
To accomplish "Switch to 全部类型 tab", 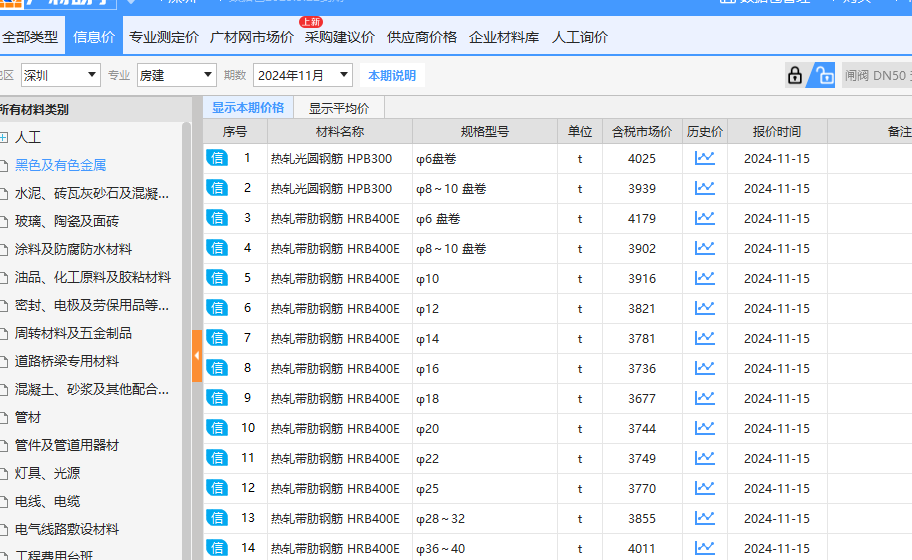I will tap(30, 37).
